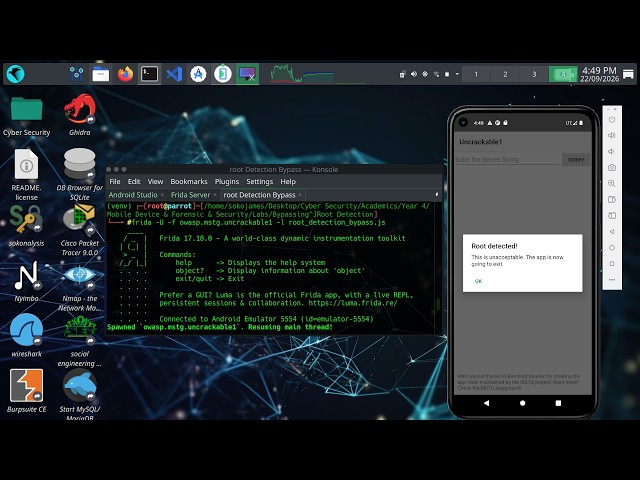Launch Visual Studio Code from the panel
Screen dimensions: 640x480
pos(174,74)
